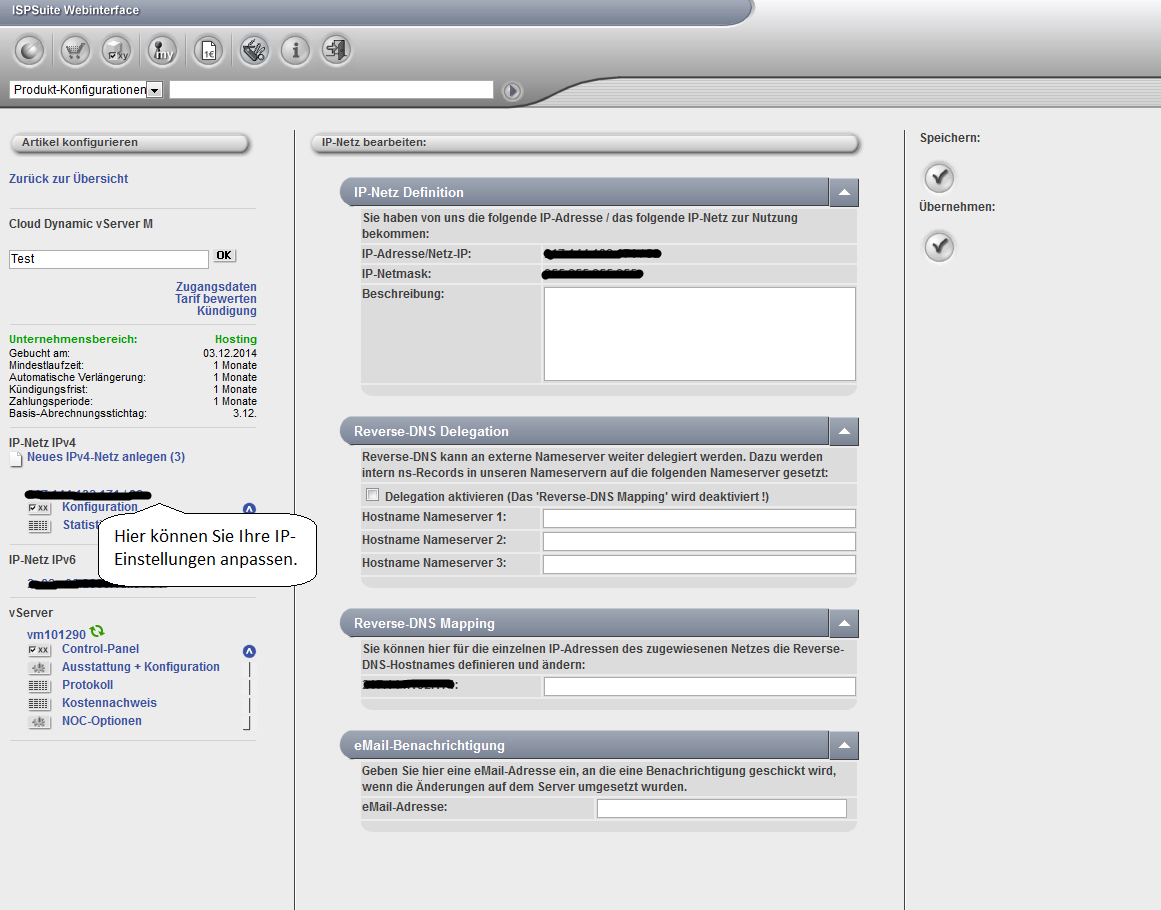Screen dimensions: 1161x910
Task: Collapse the eMail-Benachrichtigung section
Action: pyautogui.click(x=844, y=745)
